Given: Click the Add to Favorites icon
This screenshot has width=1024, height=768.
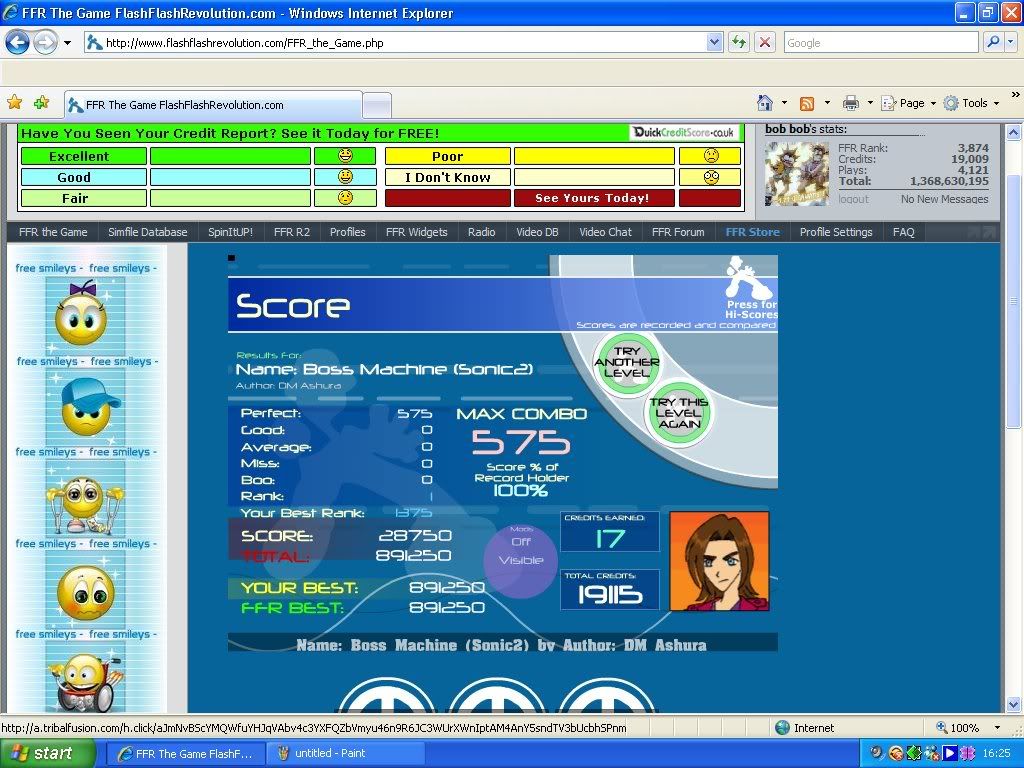Looking at the screenshot, I should click(x=41, y=103).
